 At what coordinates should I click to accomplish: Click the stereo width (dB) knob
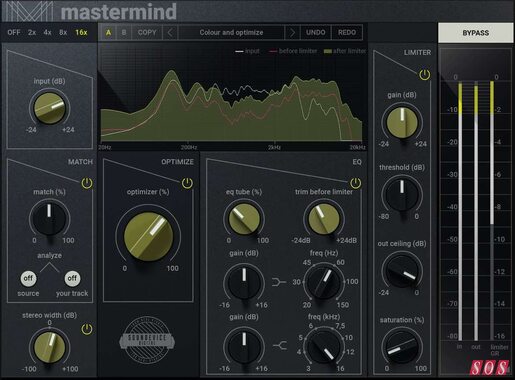click(x=50, y=347)
